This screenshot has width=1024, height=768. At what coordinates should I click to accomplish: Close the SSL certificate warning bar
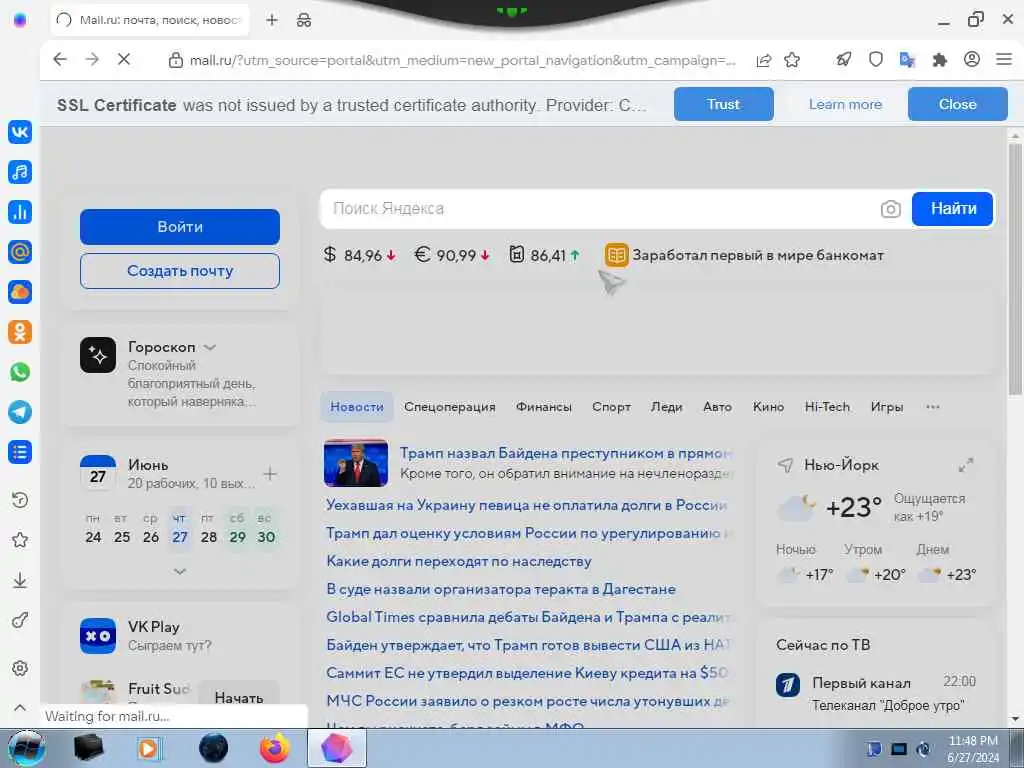point(957,104)
